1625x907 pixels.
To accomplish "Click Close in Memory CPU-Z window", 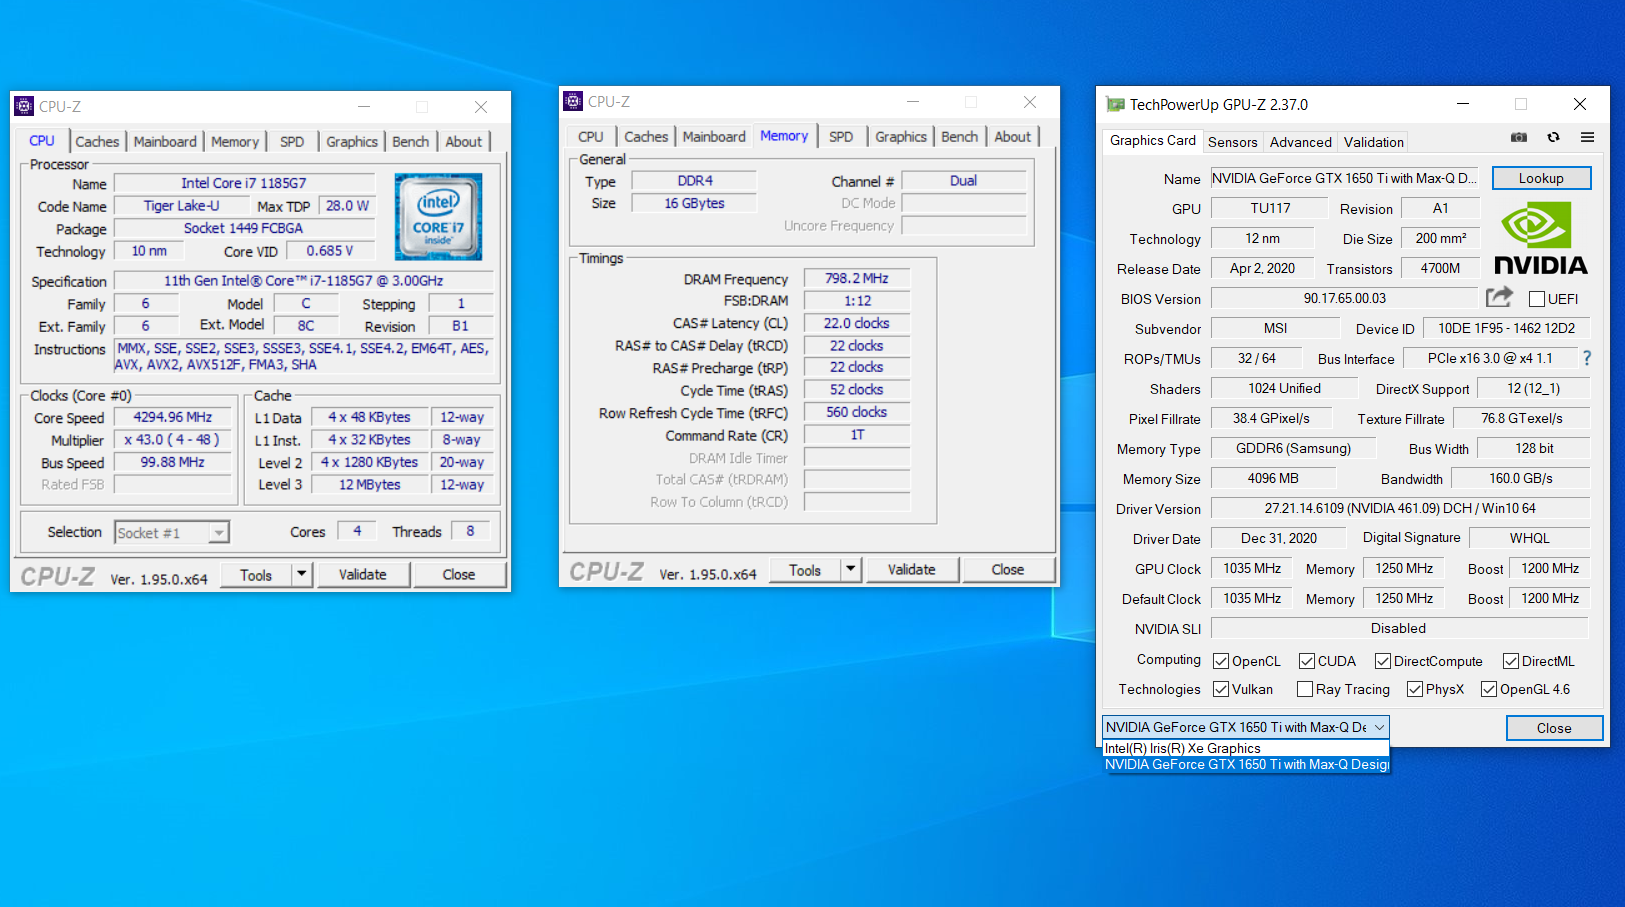I will (1008, 569).
